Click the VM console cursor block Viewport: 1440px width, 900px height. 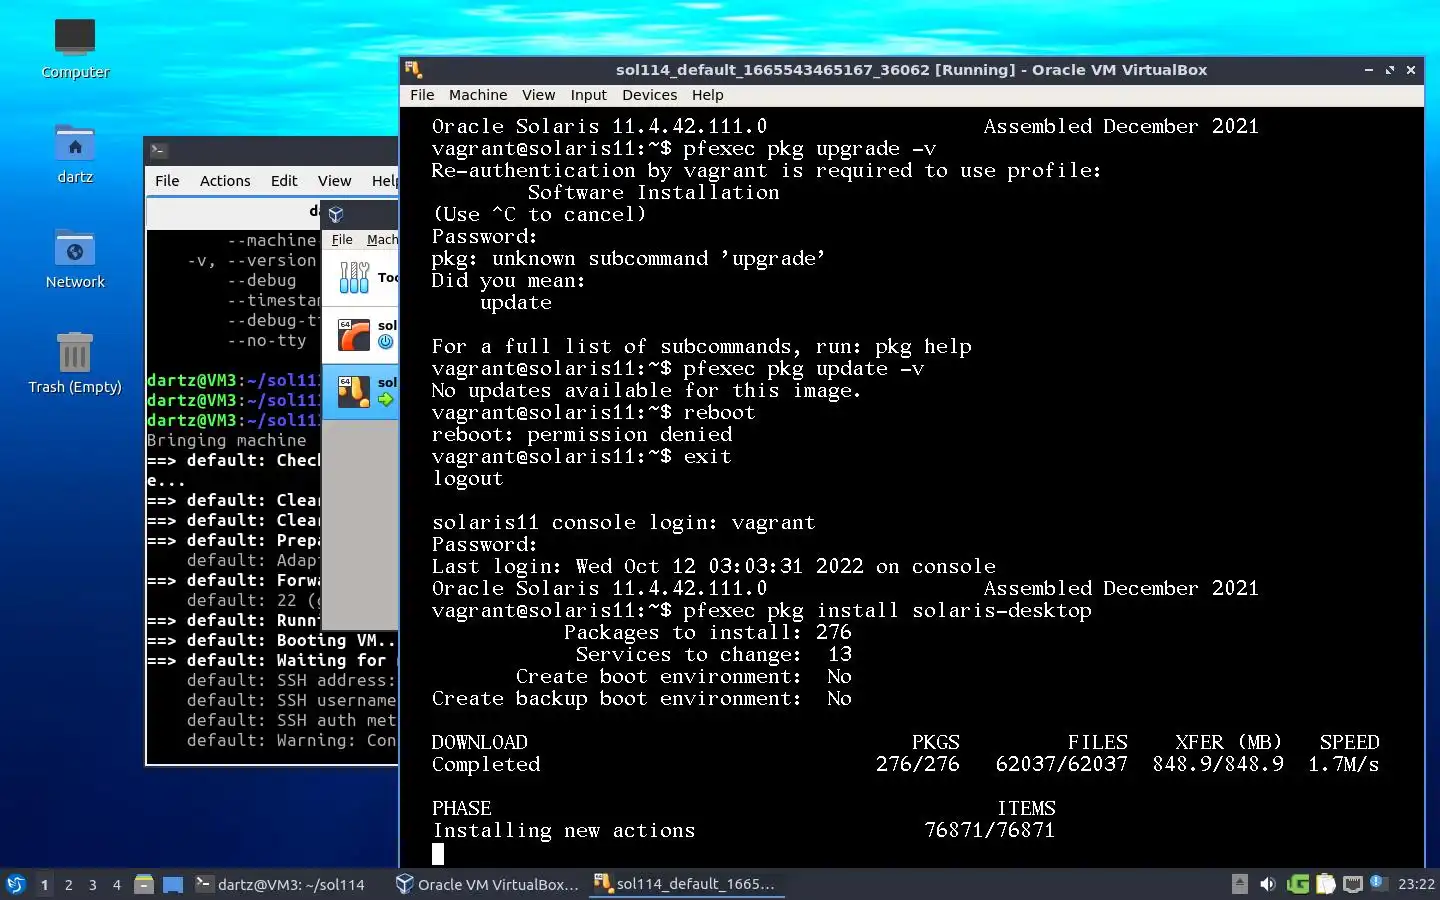(x=438, y=853)
